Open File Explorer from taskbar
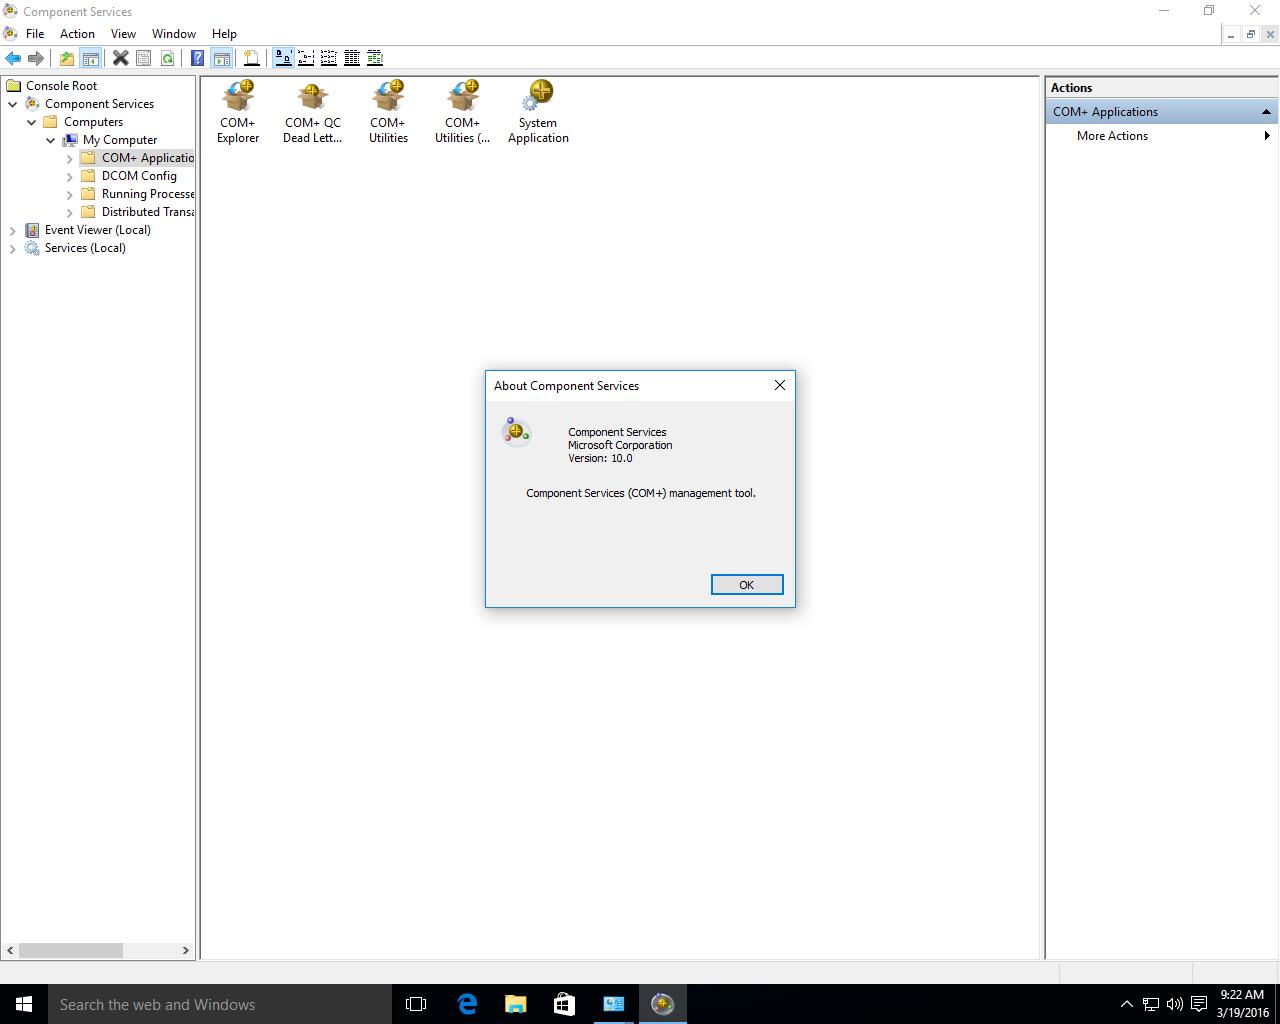Screen dimensions: 1280x1024 point(515,1004)
